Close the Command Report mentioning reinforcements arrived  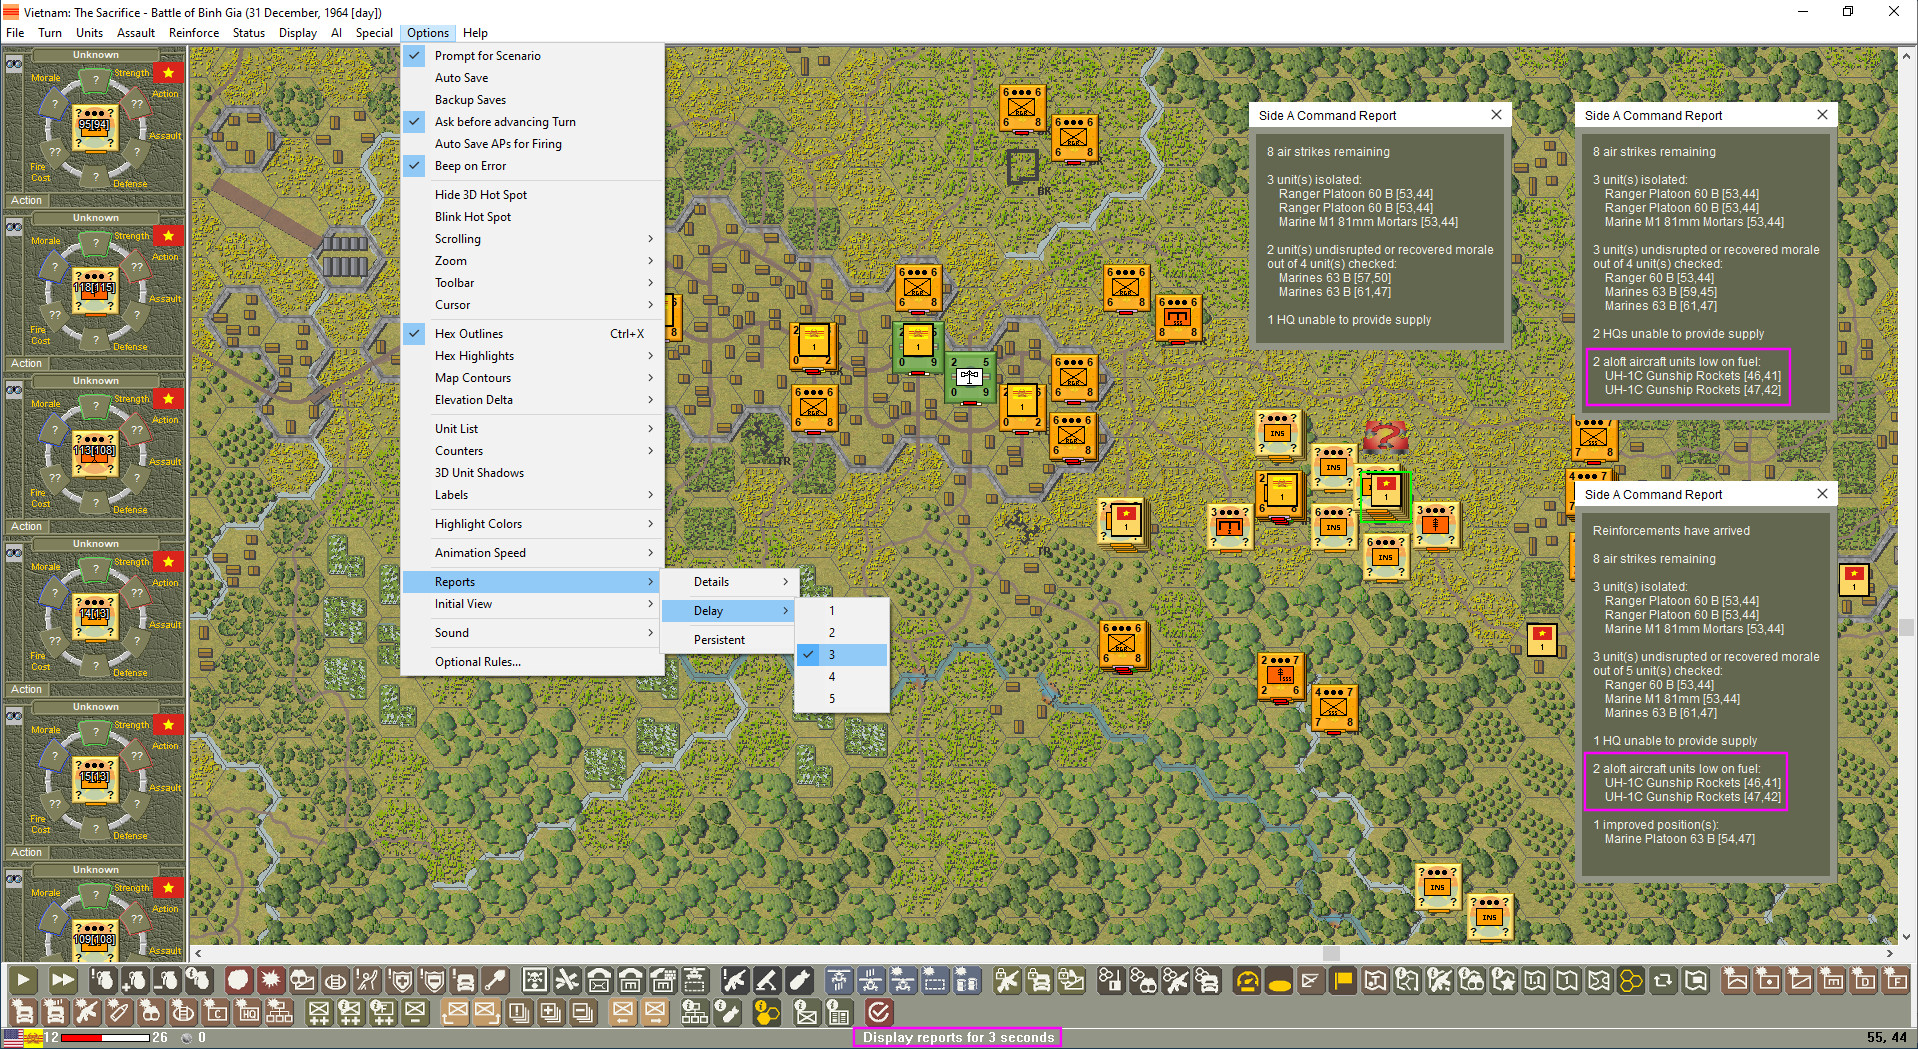click(1822, 494)
